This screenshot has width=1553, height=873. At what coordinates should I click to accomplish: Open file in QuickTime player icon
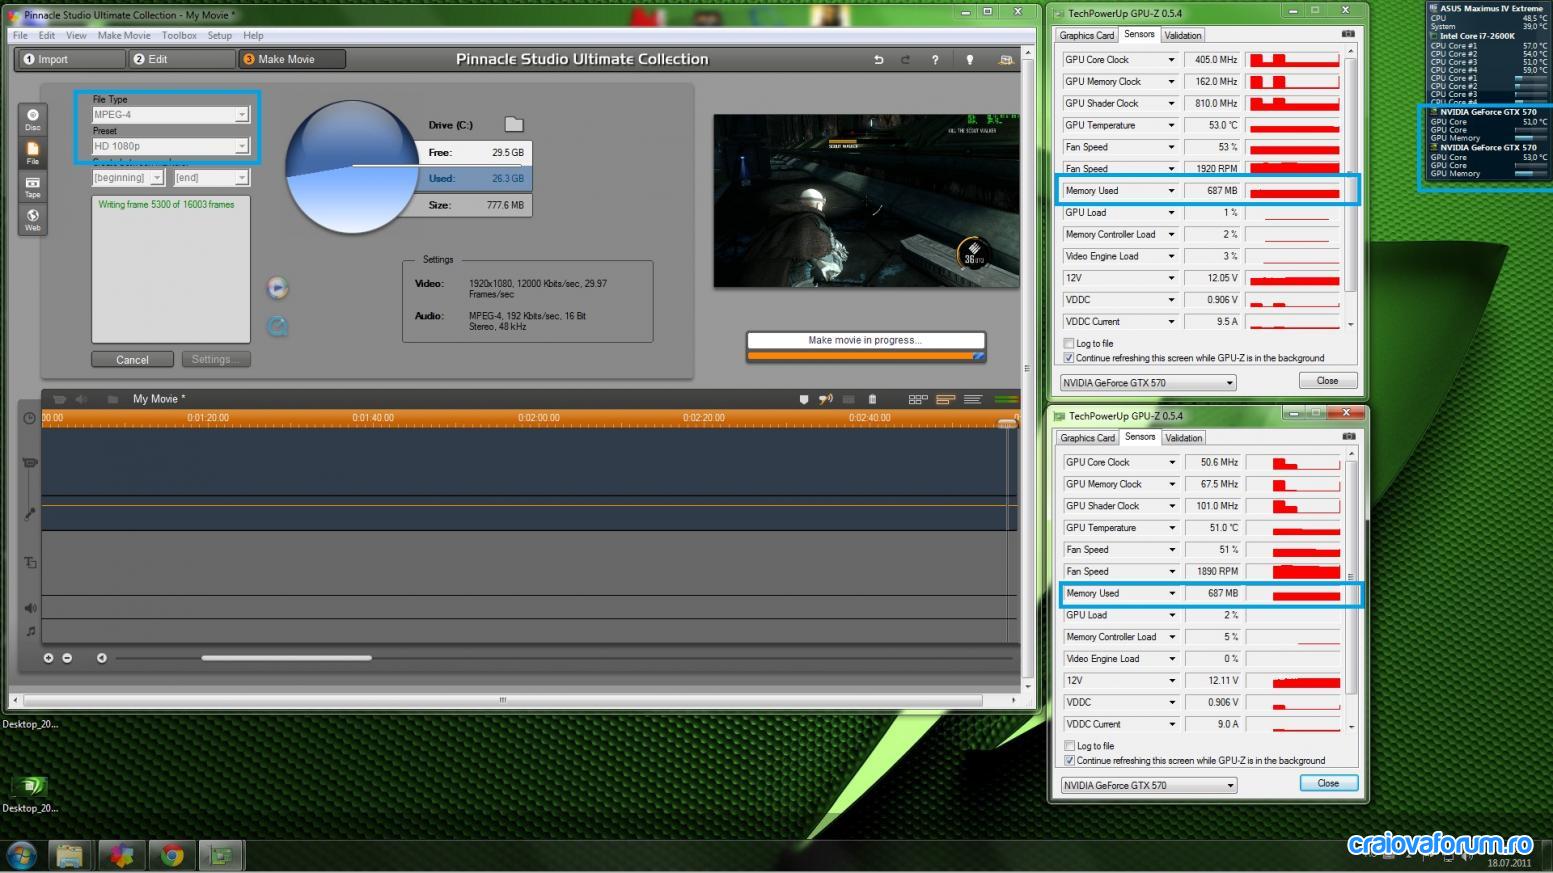277,326
